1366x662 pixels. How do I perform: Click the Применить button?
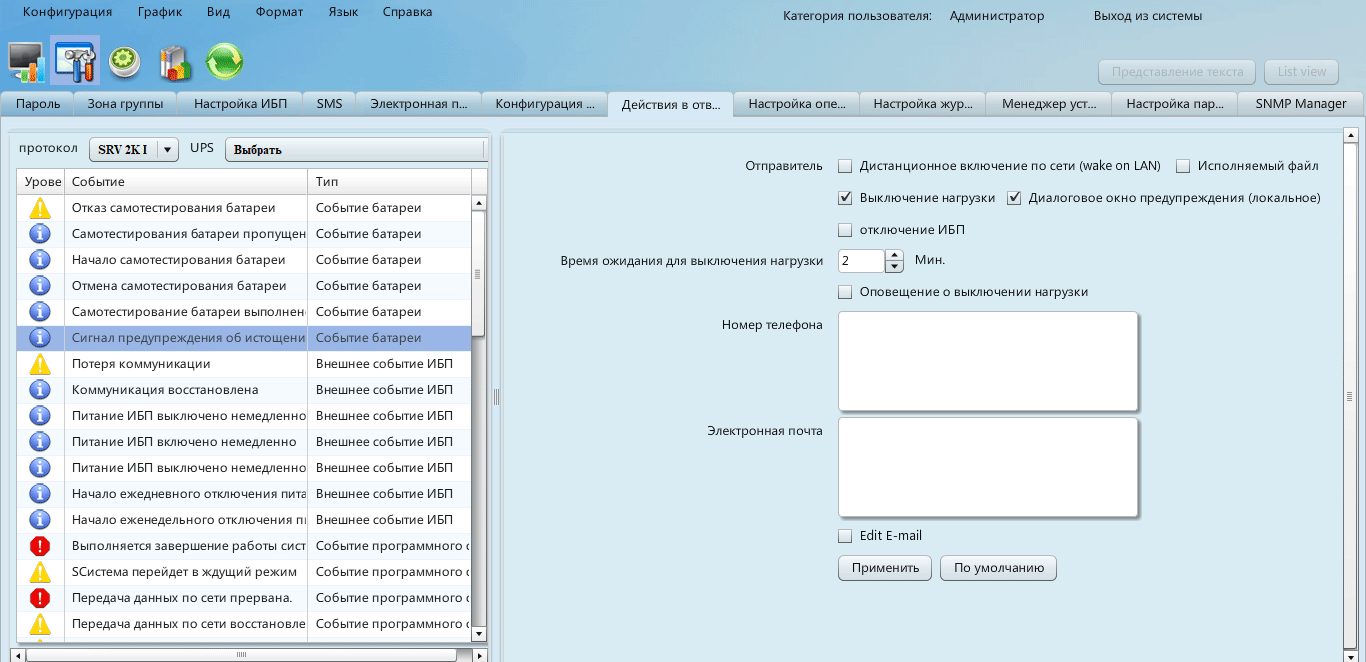point(885,568)
